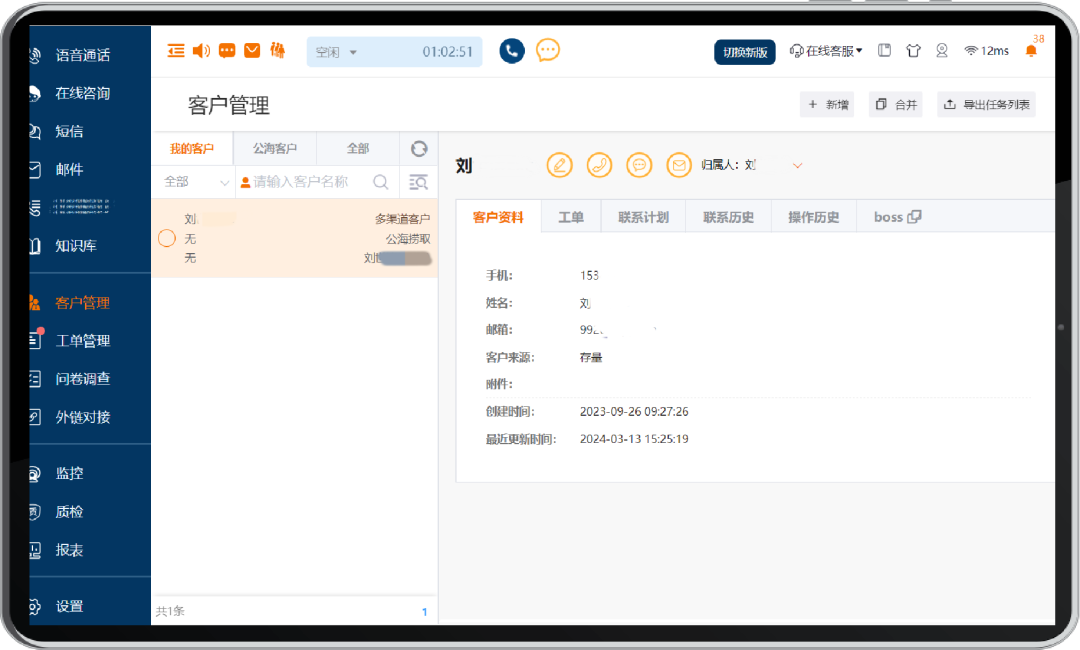Click the 合并 button
1080x650 pixels.
click(x=895, y=105)
